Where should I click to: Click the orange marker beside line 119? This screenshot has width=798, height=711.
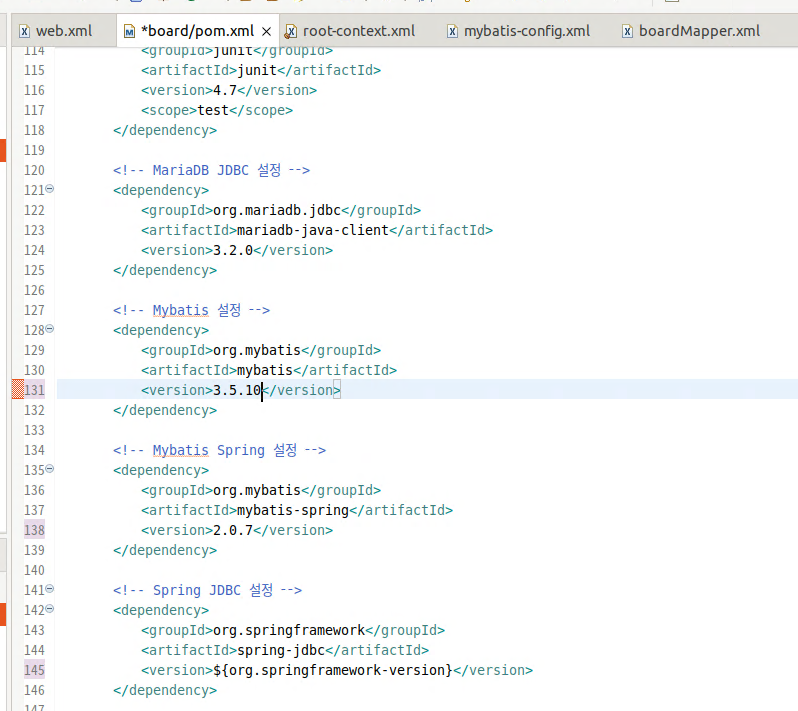click(3, 150)
